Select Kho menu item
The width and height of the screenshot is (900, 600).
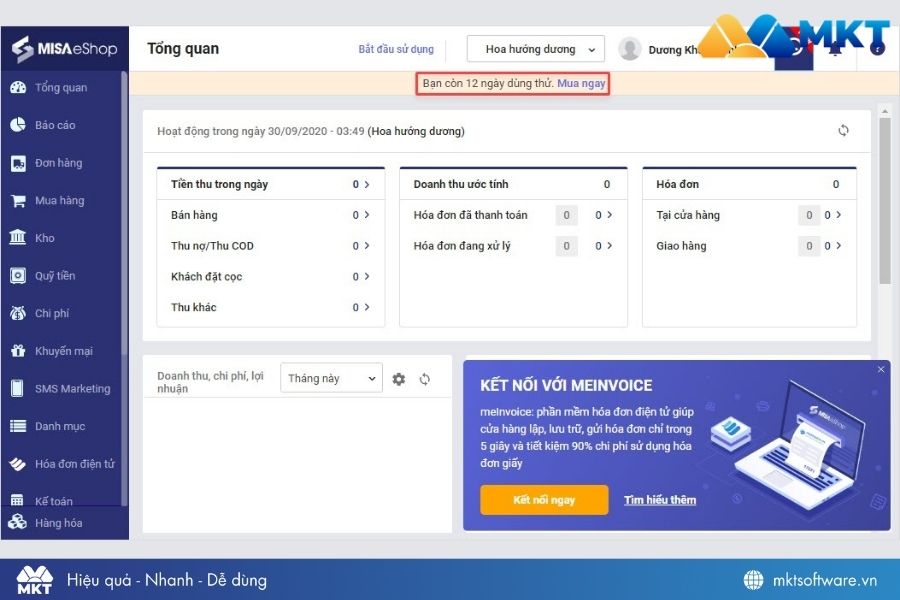[x=45, y=238]
